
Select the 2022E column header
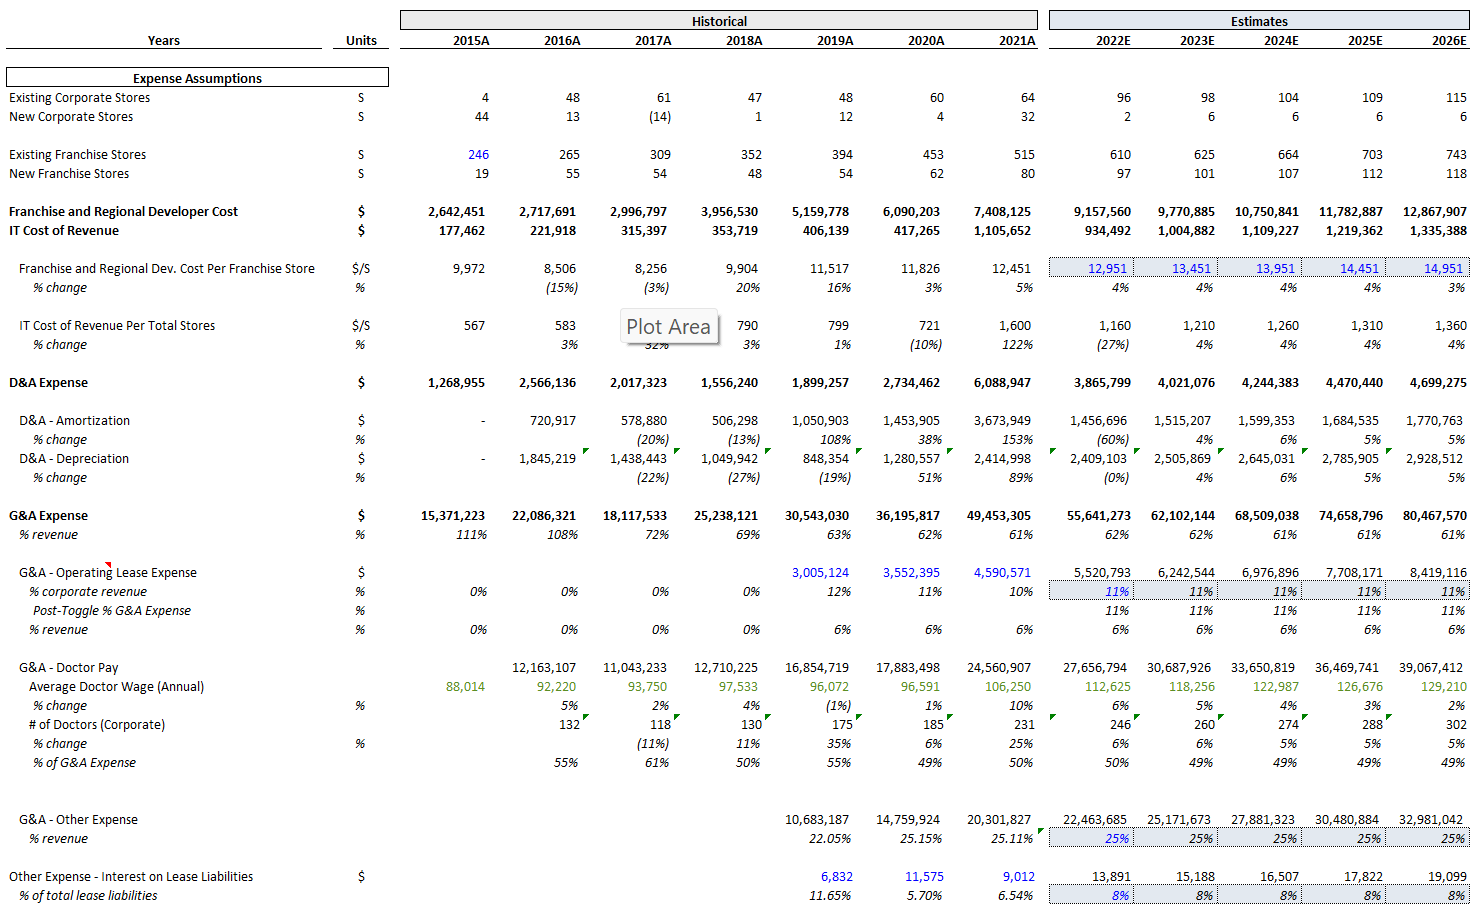tap(1113, 40)
